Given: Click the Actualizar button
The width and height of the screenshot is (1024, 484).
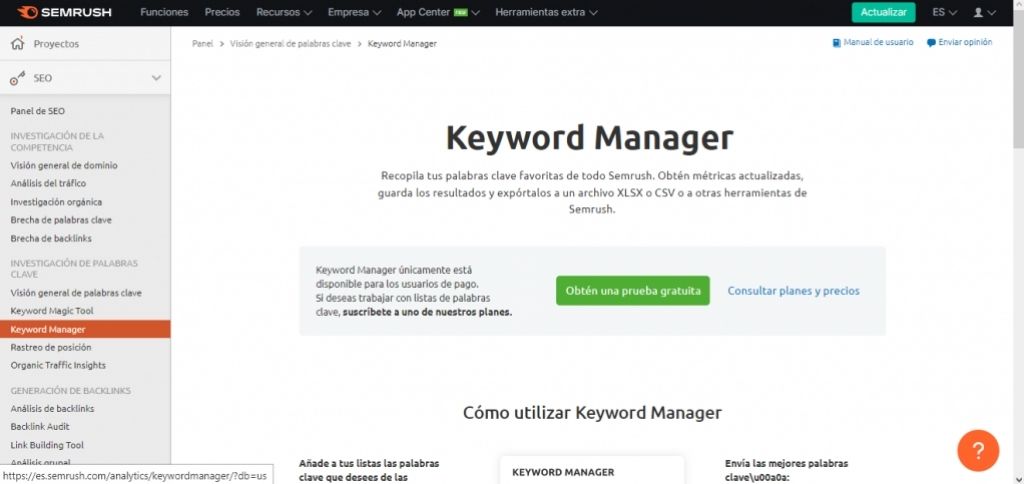Looking at the screenshot, I should (x=883, y=12).
